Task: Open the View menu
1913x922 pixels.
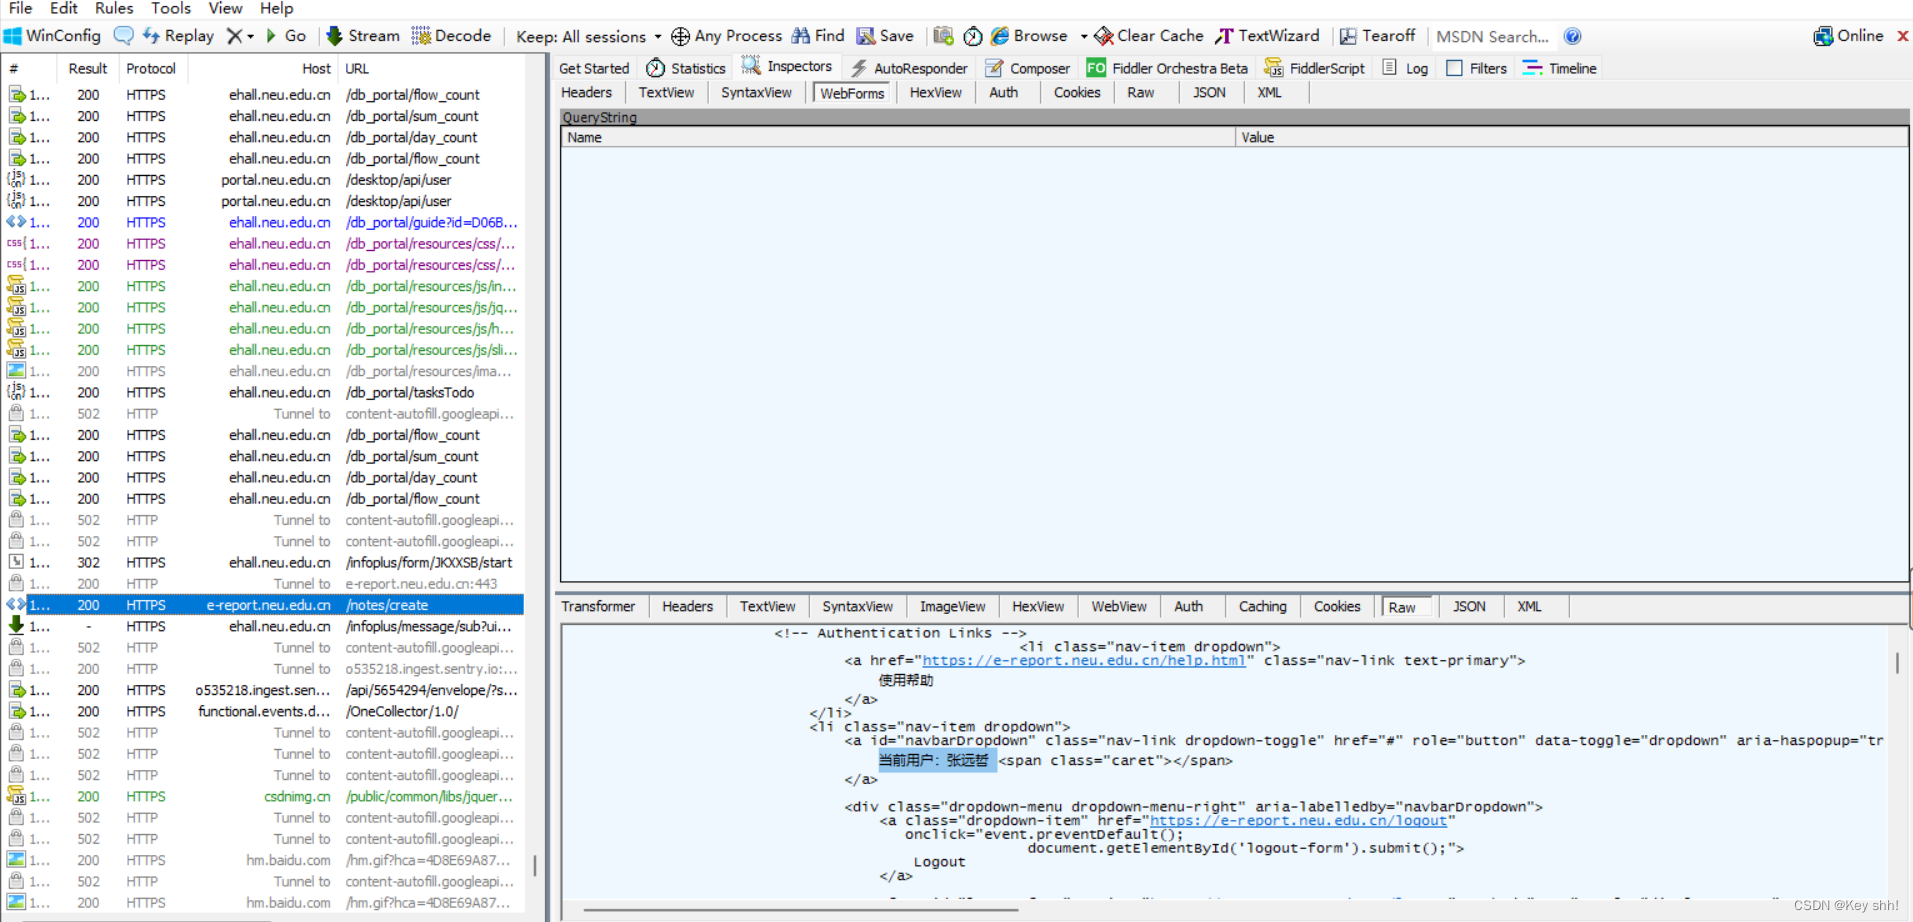Action: [x=225, y=9]
